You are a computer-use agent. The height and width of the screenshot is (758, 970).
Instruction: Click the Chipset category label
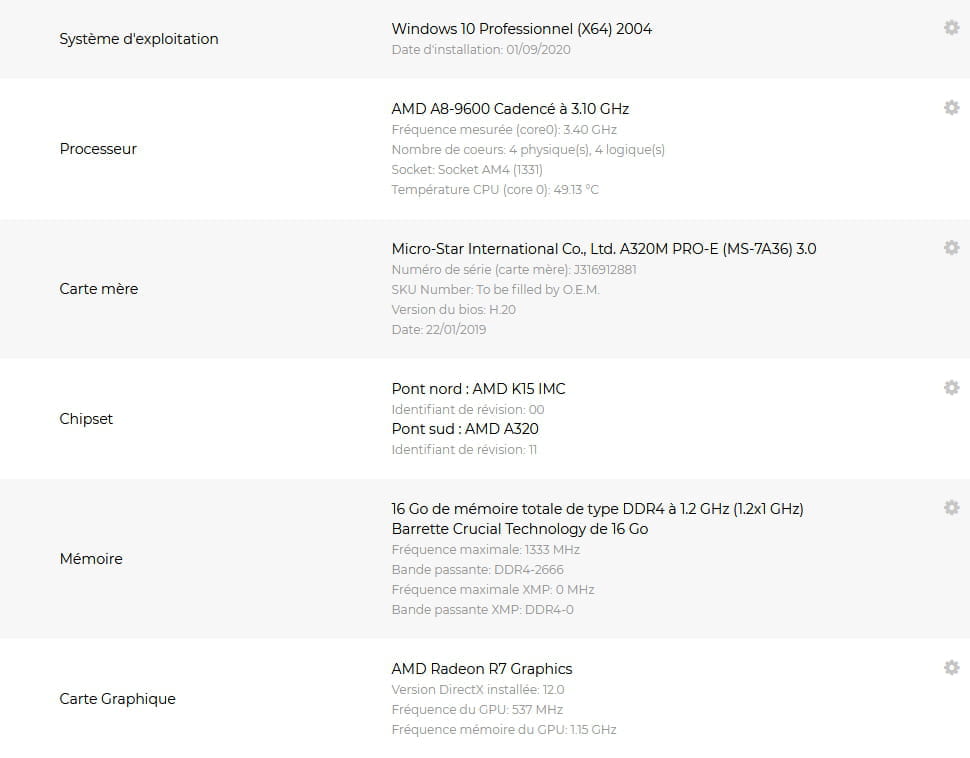click(86, 419)
